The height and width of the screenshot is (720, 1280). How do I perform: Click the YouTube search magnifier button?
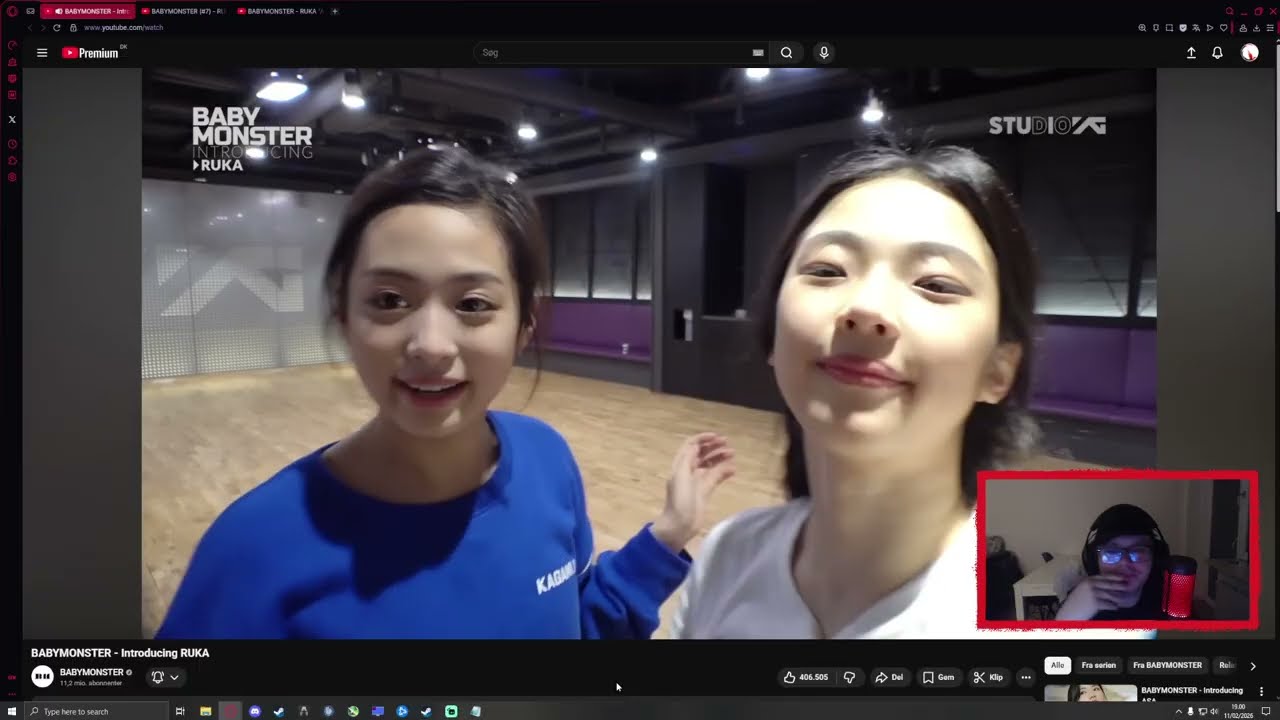(787, 53)
